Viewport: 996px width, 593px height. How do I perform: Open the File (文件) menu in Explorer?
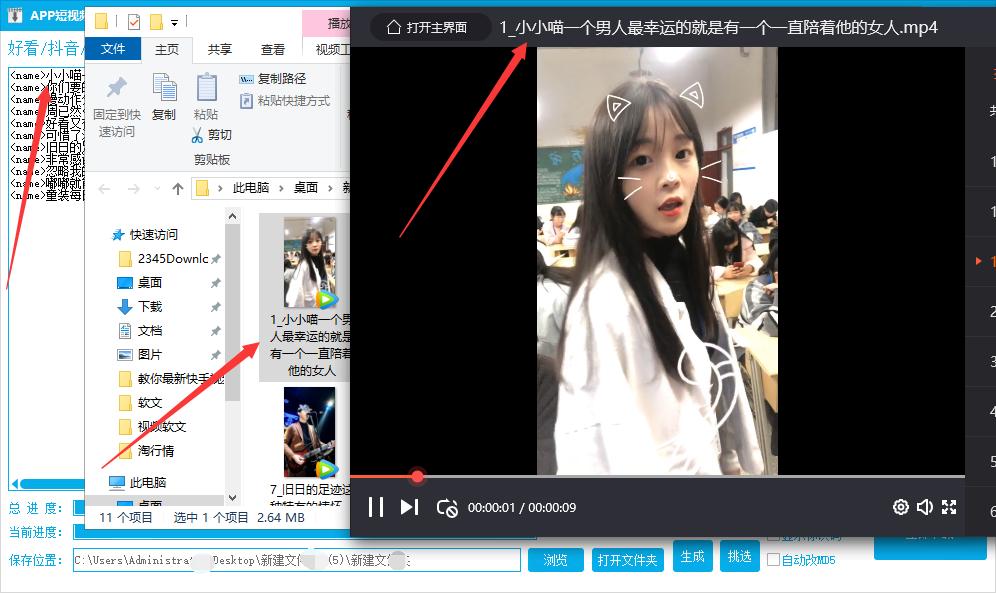pyautogui.click(x=112, y=49)
